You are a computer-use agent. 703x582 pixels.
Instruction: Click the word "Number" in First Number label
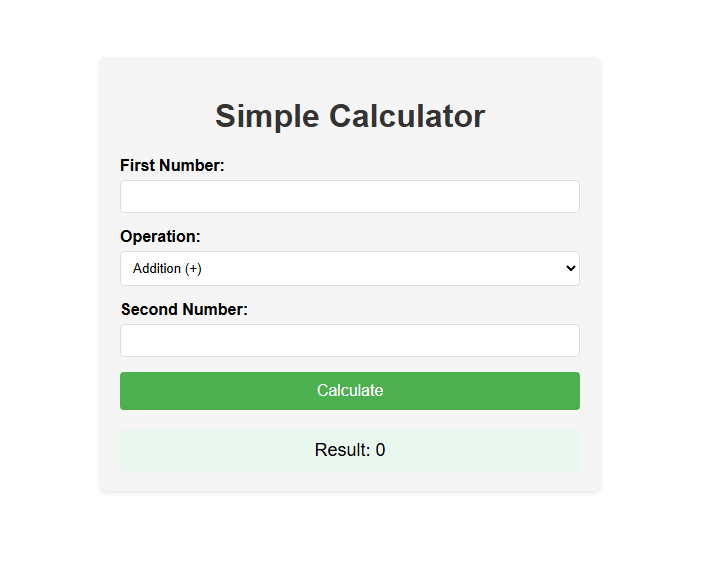click(x=191, y=165)
